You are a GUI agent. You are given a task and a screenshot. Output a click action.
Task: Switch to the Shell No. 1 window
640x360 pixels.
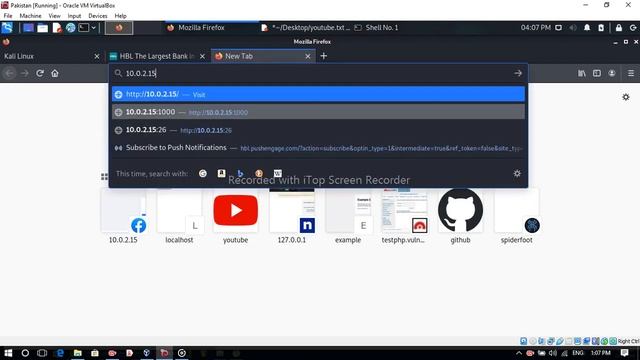tap(376, 28)
